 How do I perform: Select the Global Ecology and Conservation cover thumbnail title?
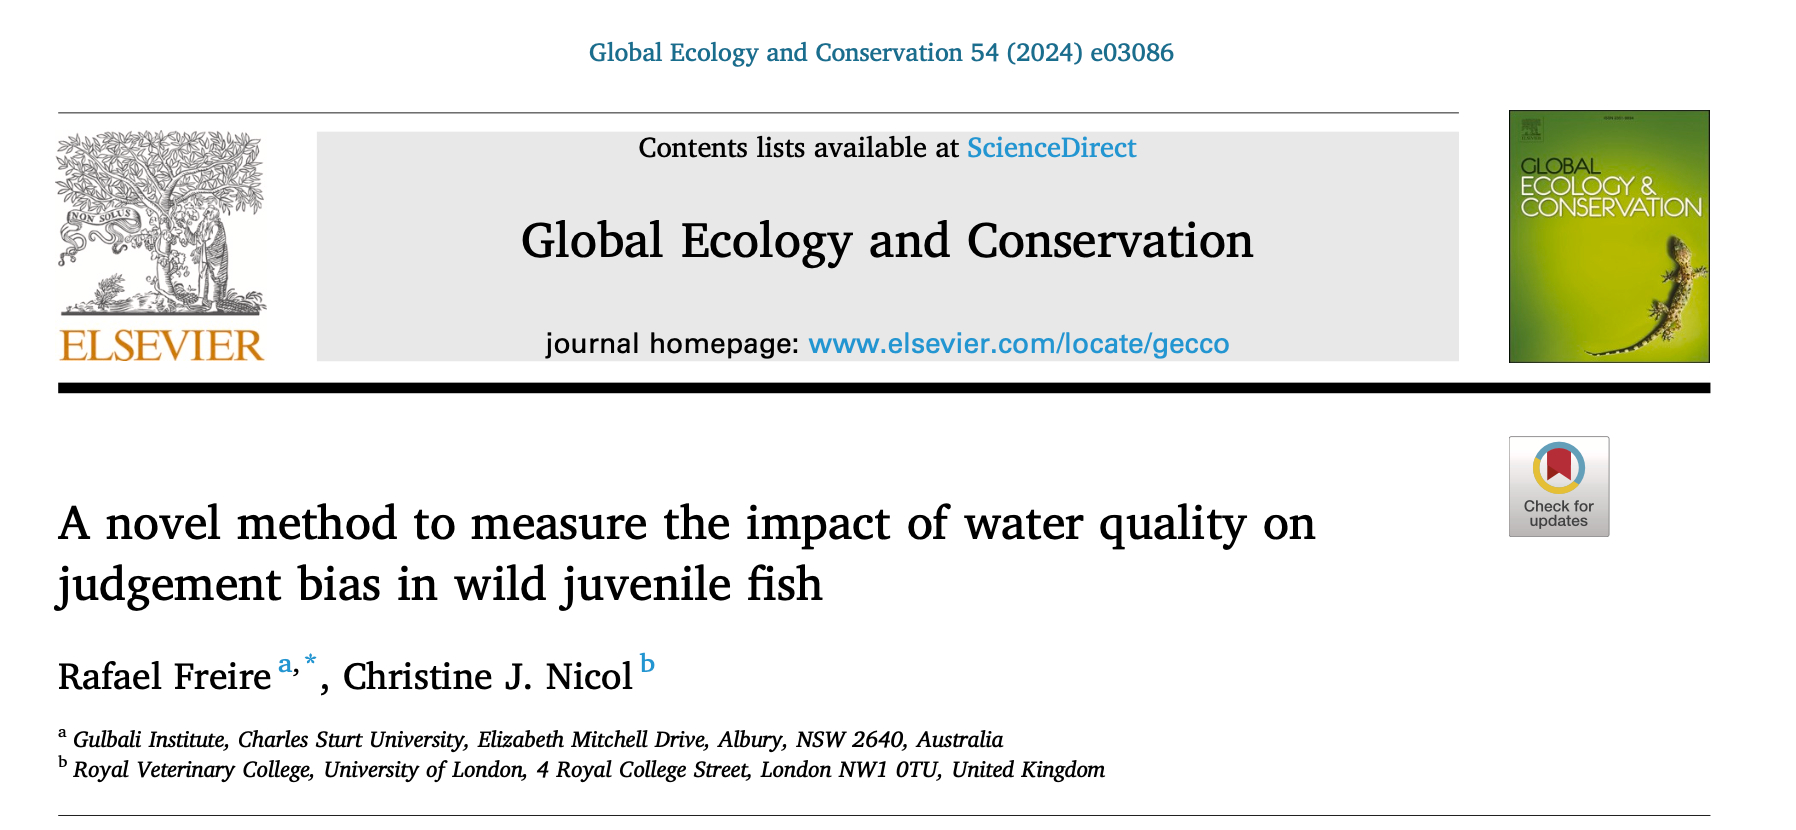click(x=1609, y=187)
